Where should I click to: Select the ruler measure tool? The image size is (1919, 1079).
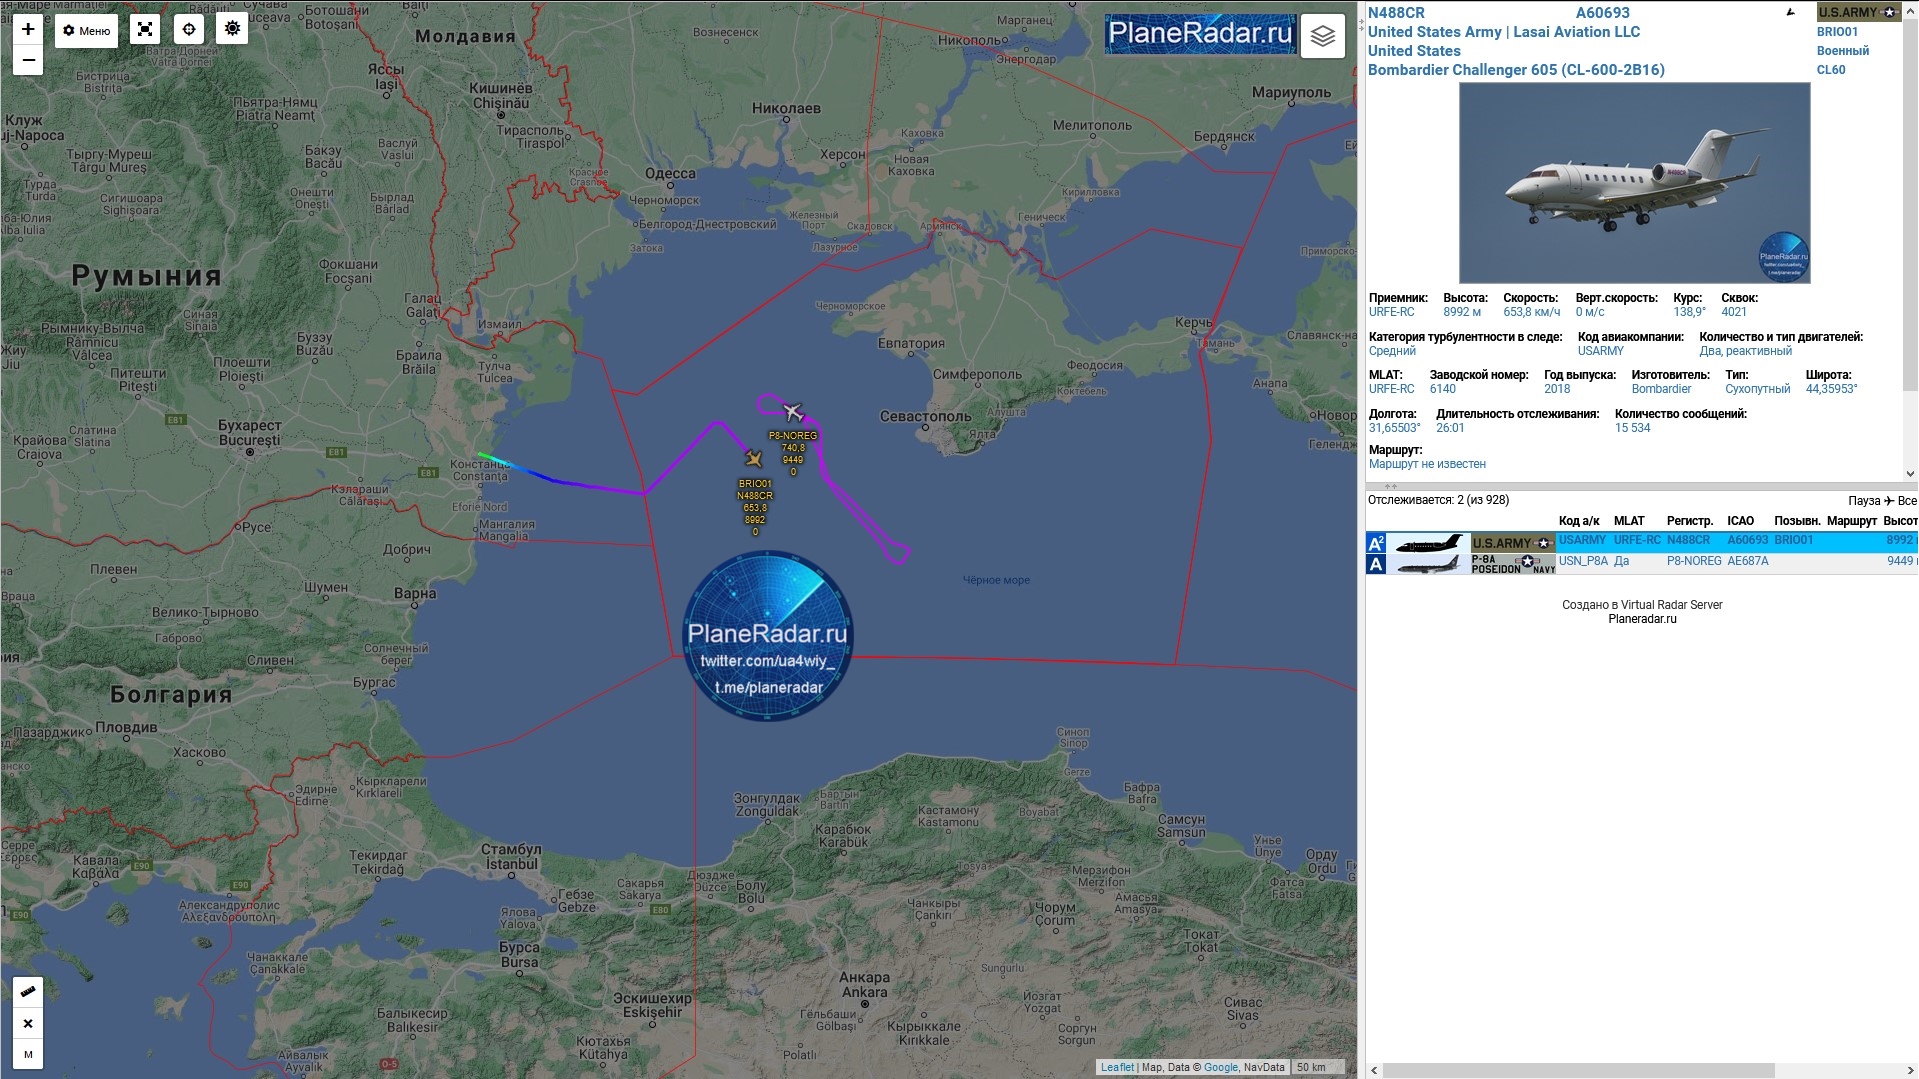28,991
